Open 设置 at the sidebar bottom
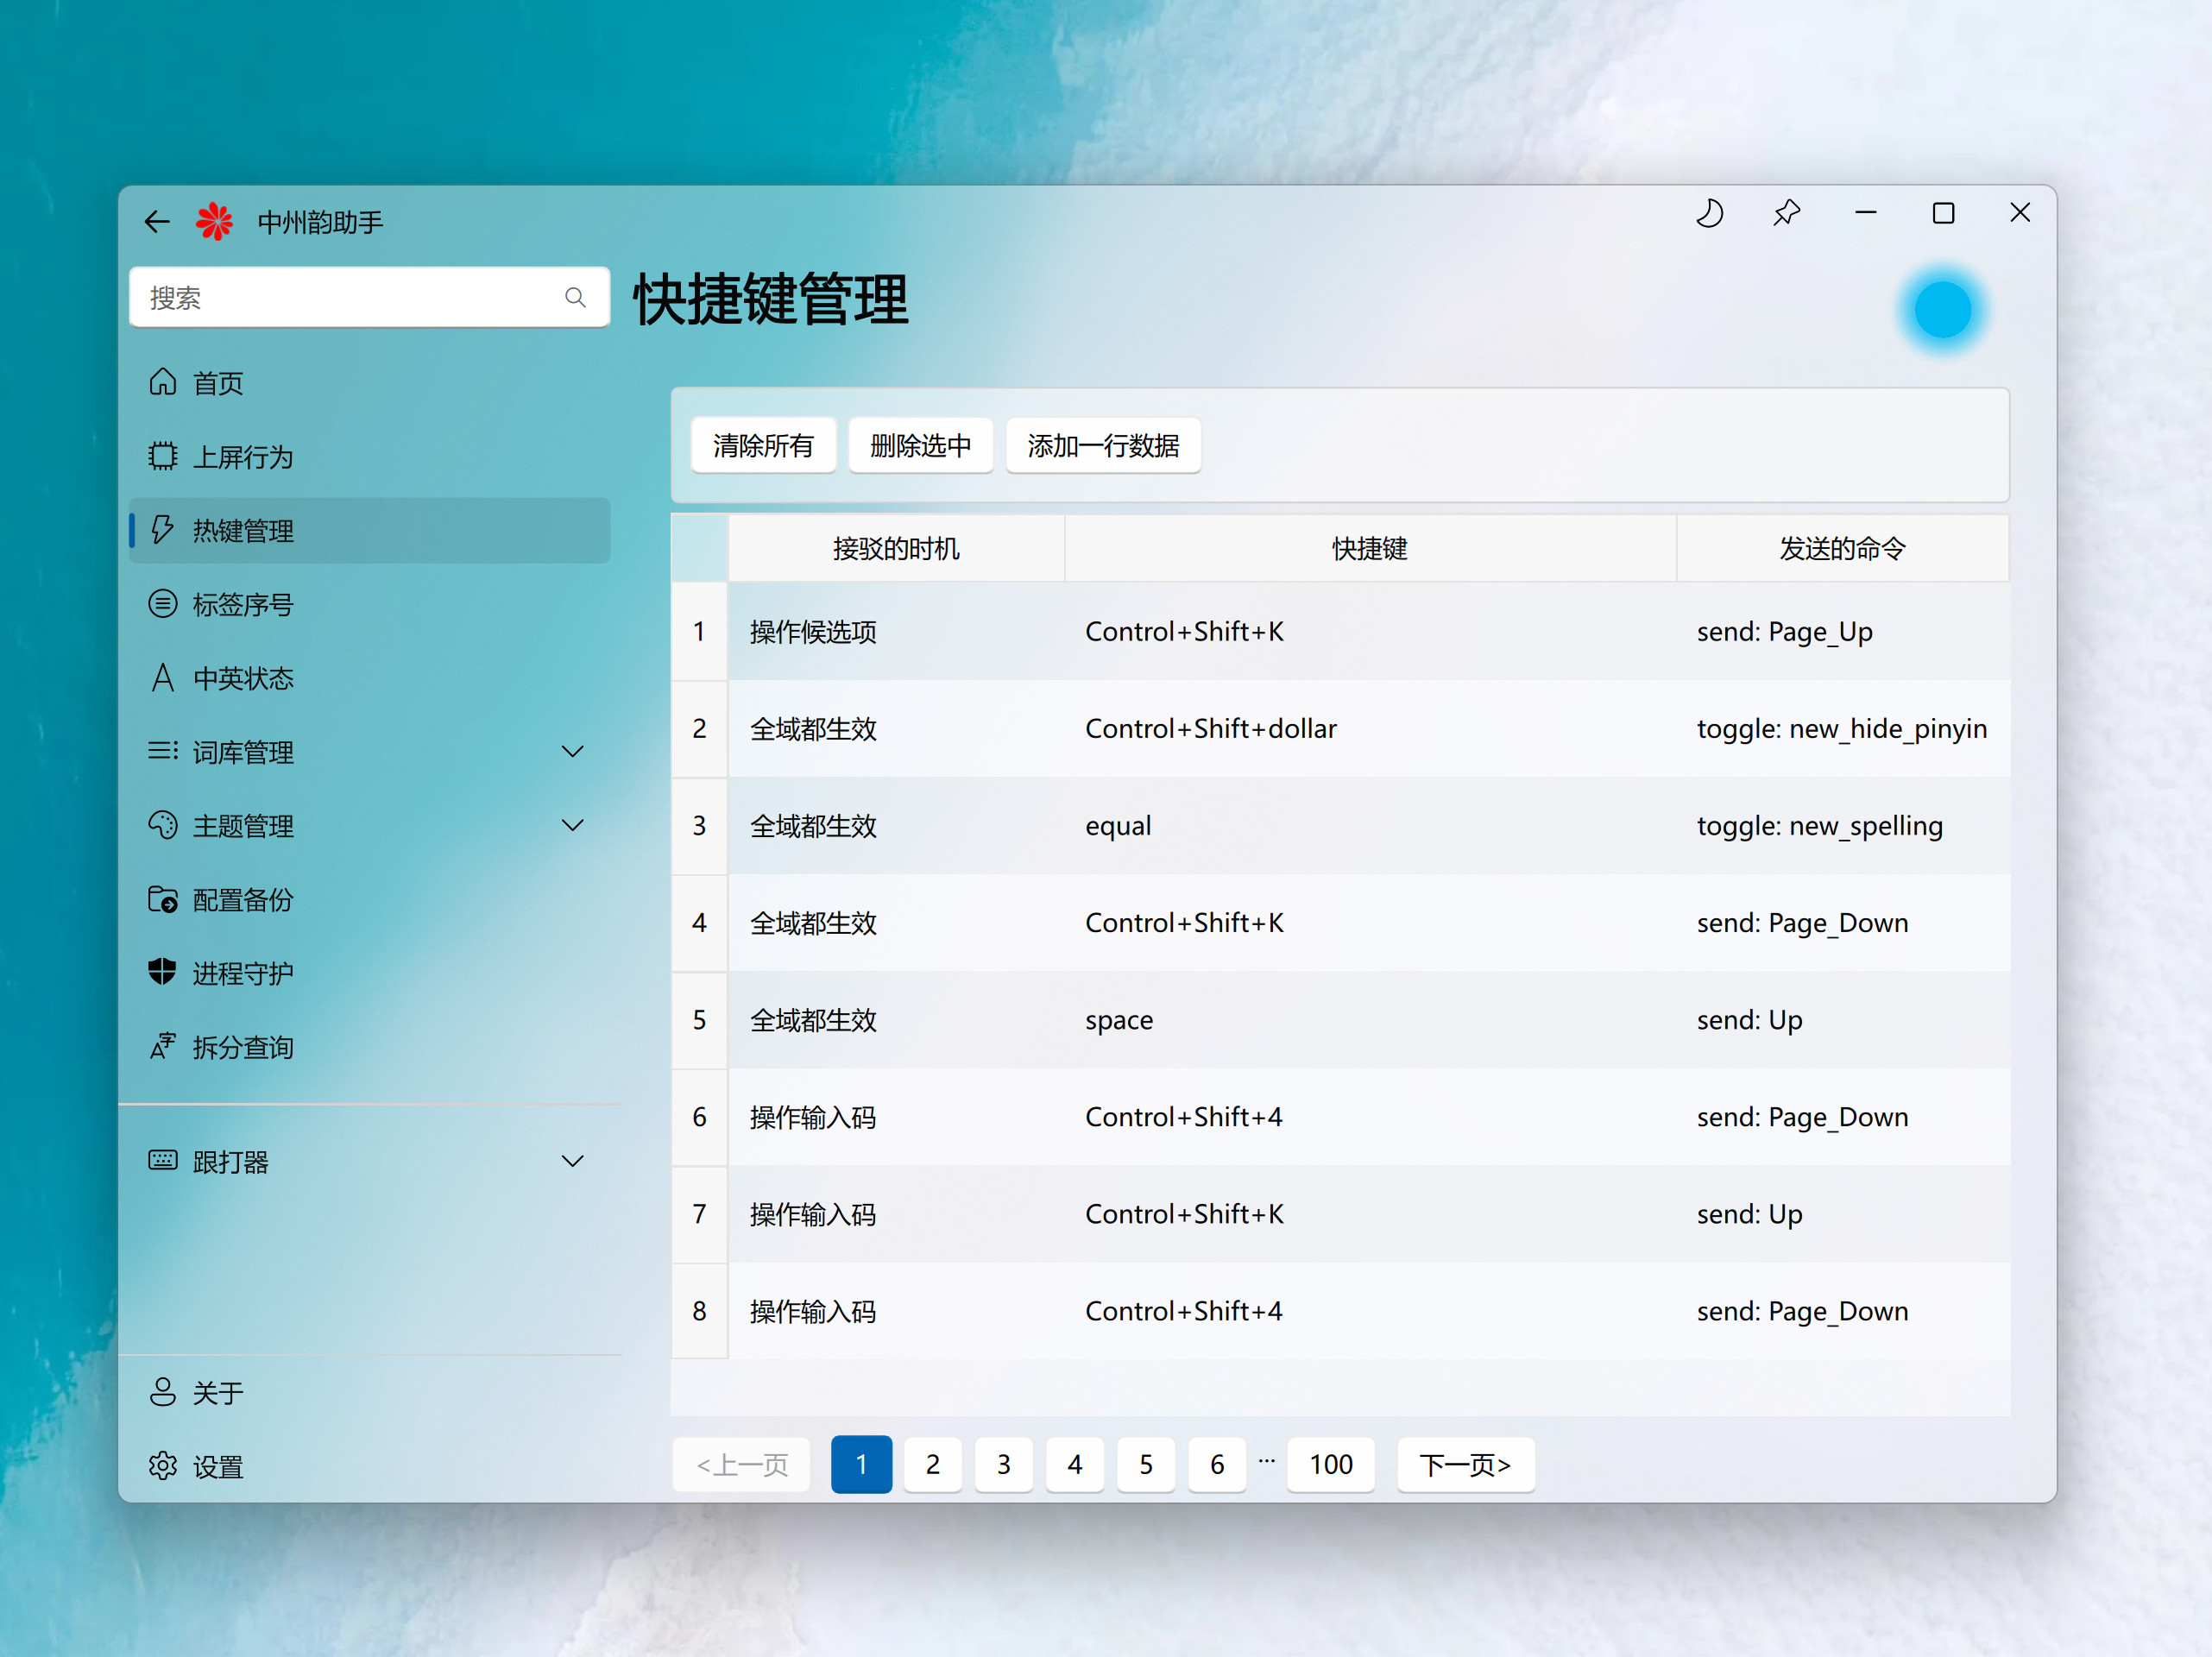Image resolution: width=2212 pixels, height=1657 pixels. (217, 1466)
